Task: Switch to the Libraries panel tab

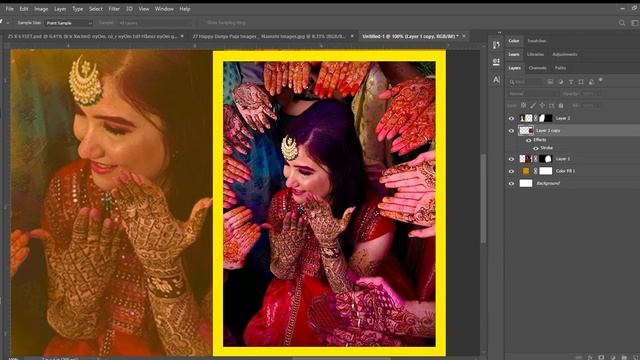Action: tap(535, 54)
